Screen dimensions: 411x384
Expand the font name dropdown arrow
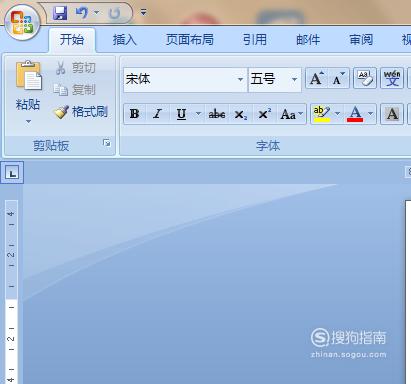(x=240, y=80)
